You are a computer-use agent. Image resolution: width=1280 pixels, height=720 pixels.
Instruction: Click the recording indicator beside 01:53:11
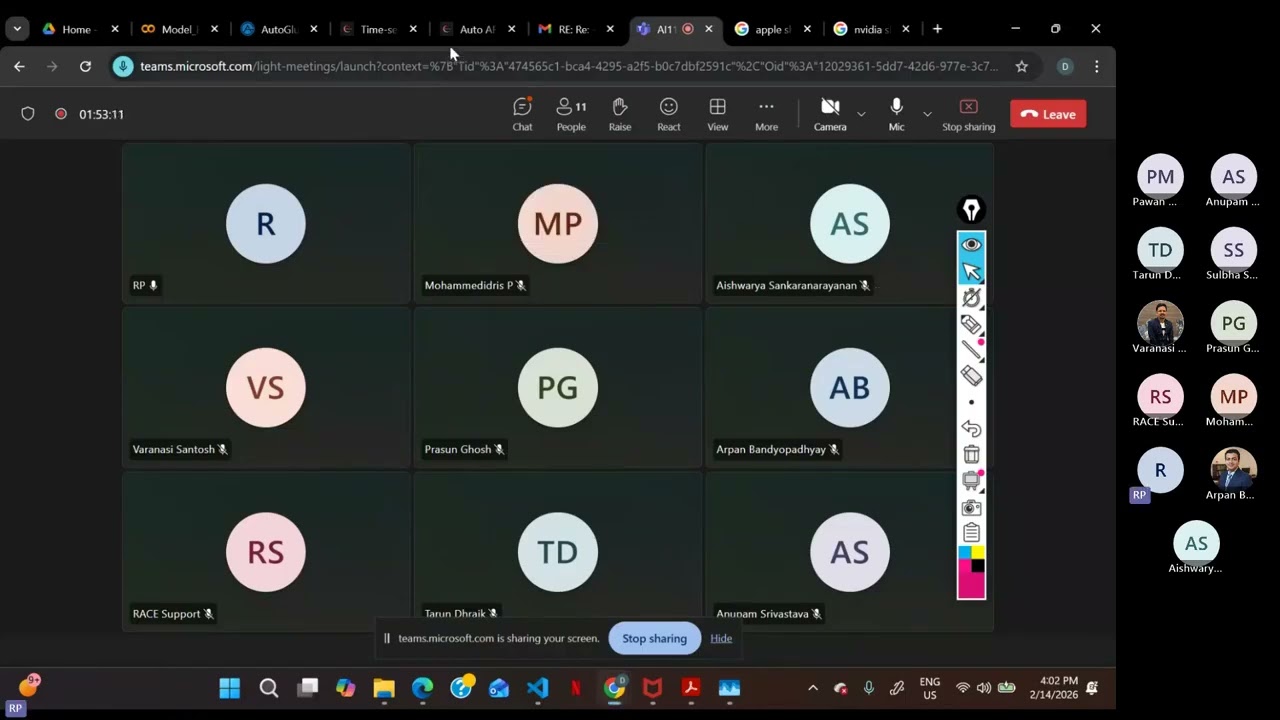[x=61, y=114]
